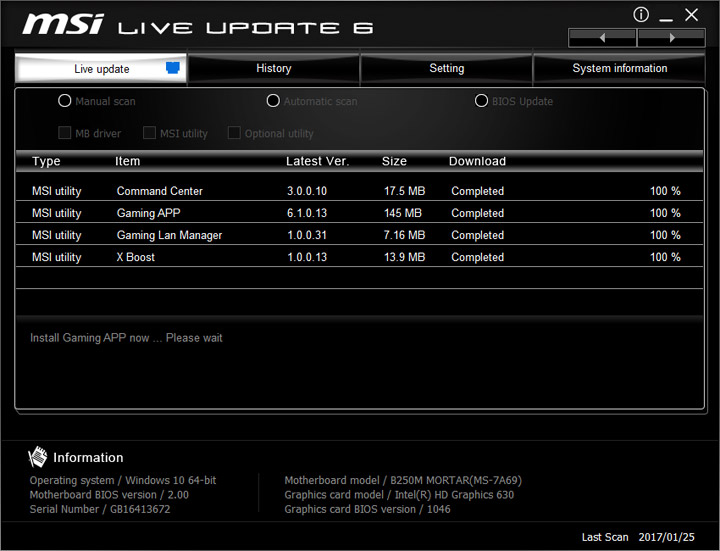Click the Install Gaming APP now status message
This screenshot has height=551, width=720.
[126, 338]
